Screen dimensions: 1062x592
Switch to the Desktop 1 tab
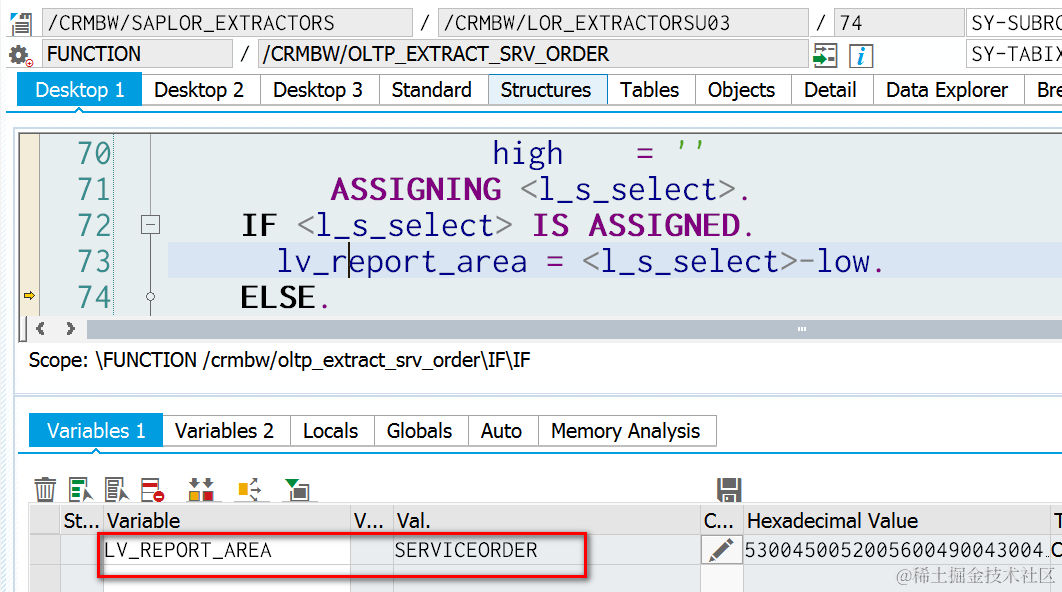(80, 90)
